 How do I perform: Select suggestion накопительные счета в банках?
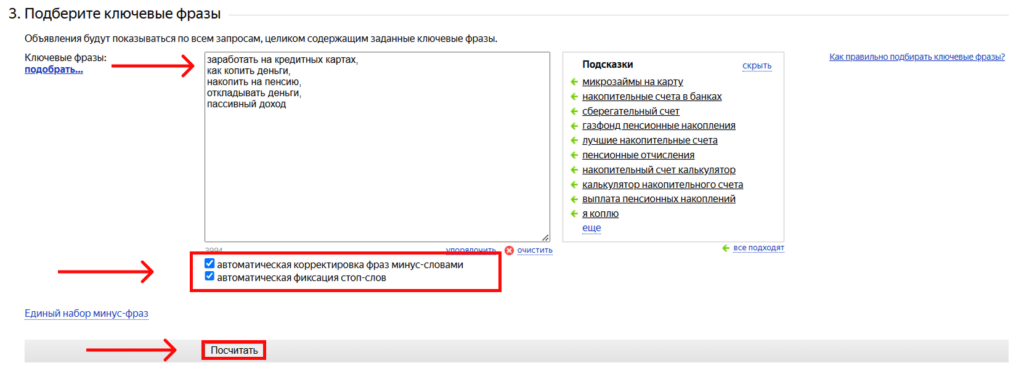coord(652,97)
